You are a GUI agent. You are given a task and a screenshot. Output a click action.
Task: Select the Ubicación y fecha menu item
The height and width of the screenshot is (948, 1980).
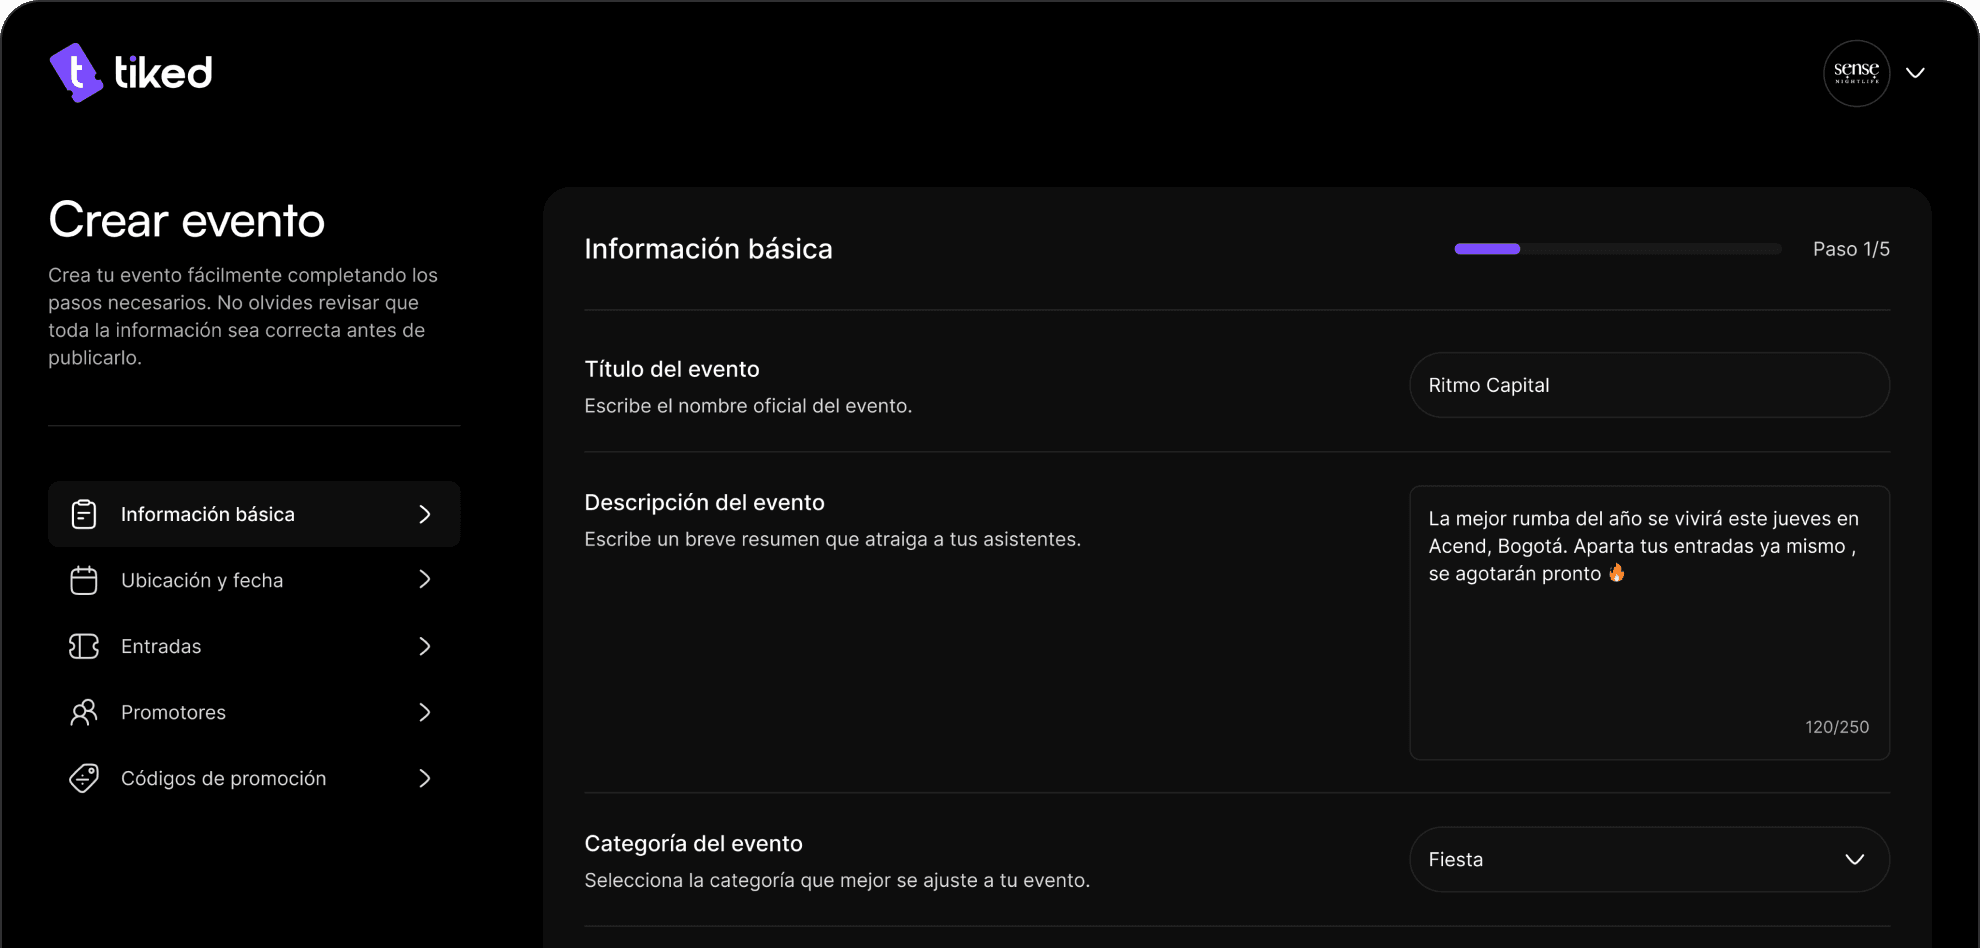(x=202, y=580)
